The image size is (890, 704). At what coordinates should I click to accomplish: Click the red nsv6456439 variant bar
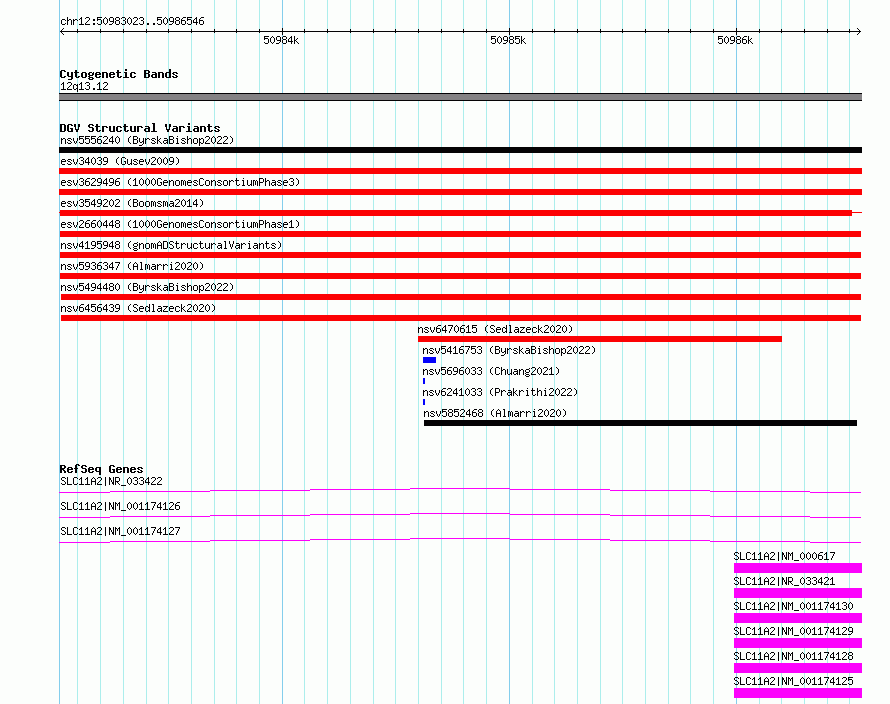click(461, 318)
